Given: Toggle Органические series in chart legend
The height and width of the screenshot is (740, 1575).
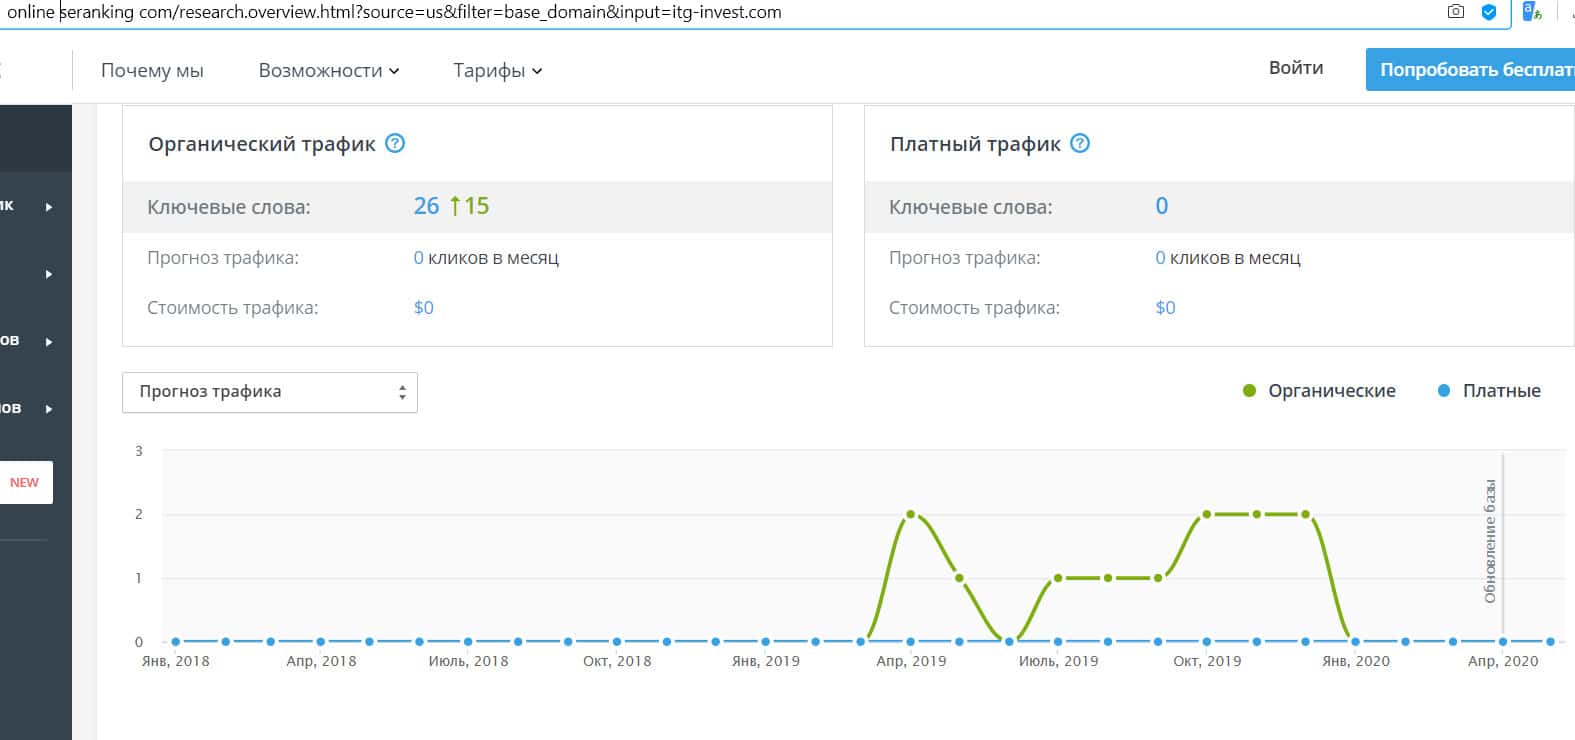Looking at the screenshot, I should point(1319,391).
